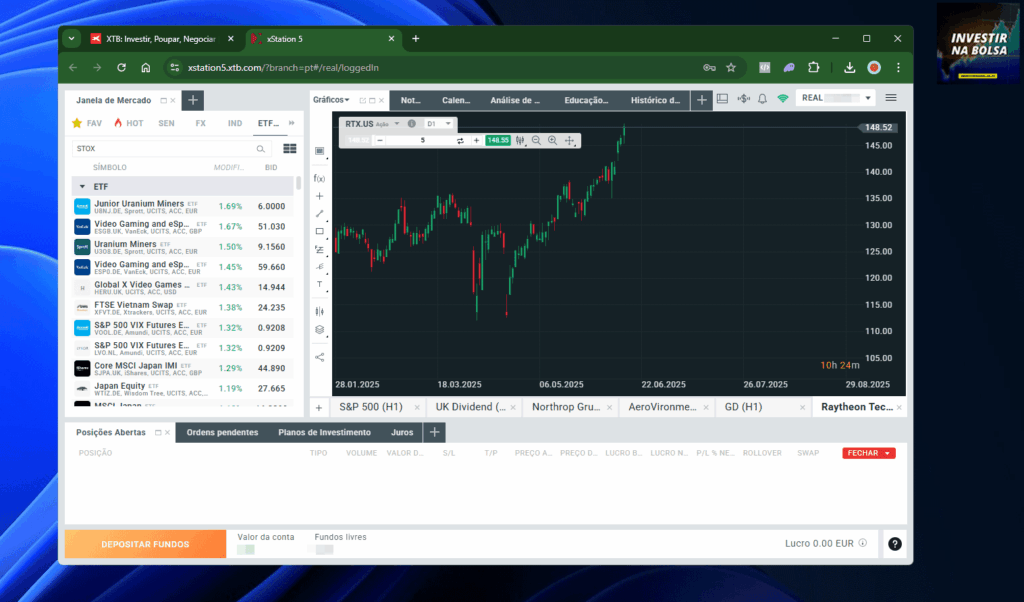The height and width of the screenshot is (602, 1024).
Task: Click the move chart crosshair icon
Action: (569, 140)
